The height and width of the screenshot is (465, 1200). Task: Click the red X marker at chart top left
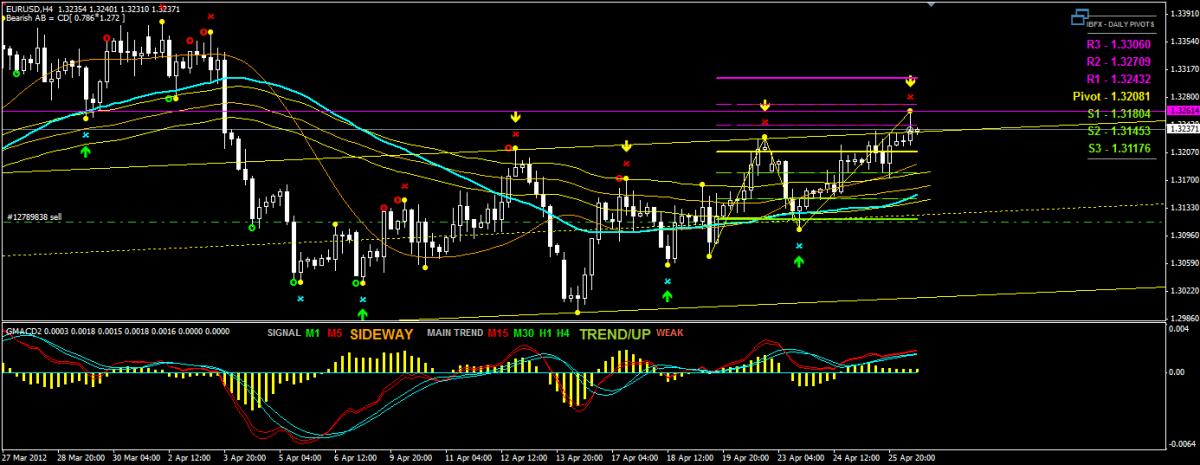point(210,17)
